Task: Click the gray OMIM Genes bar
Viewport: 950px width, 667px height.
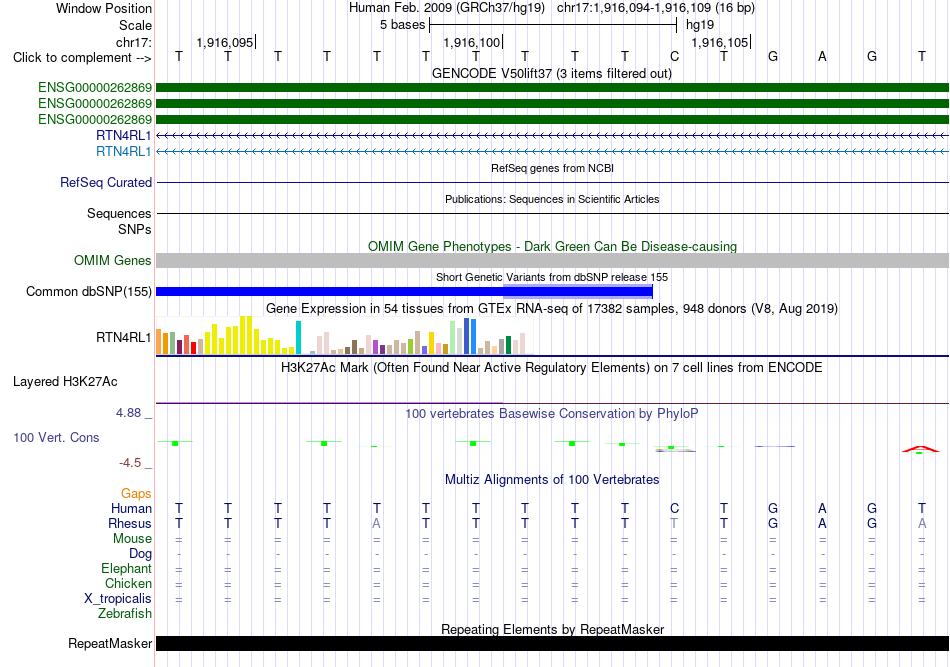Action: [x=552, y=260]
